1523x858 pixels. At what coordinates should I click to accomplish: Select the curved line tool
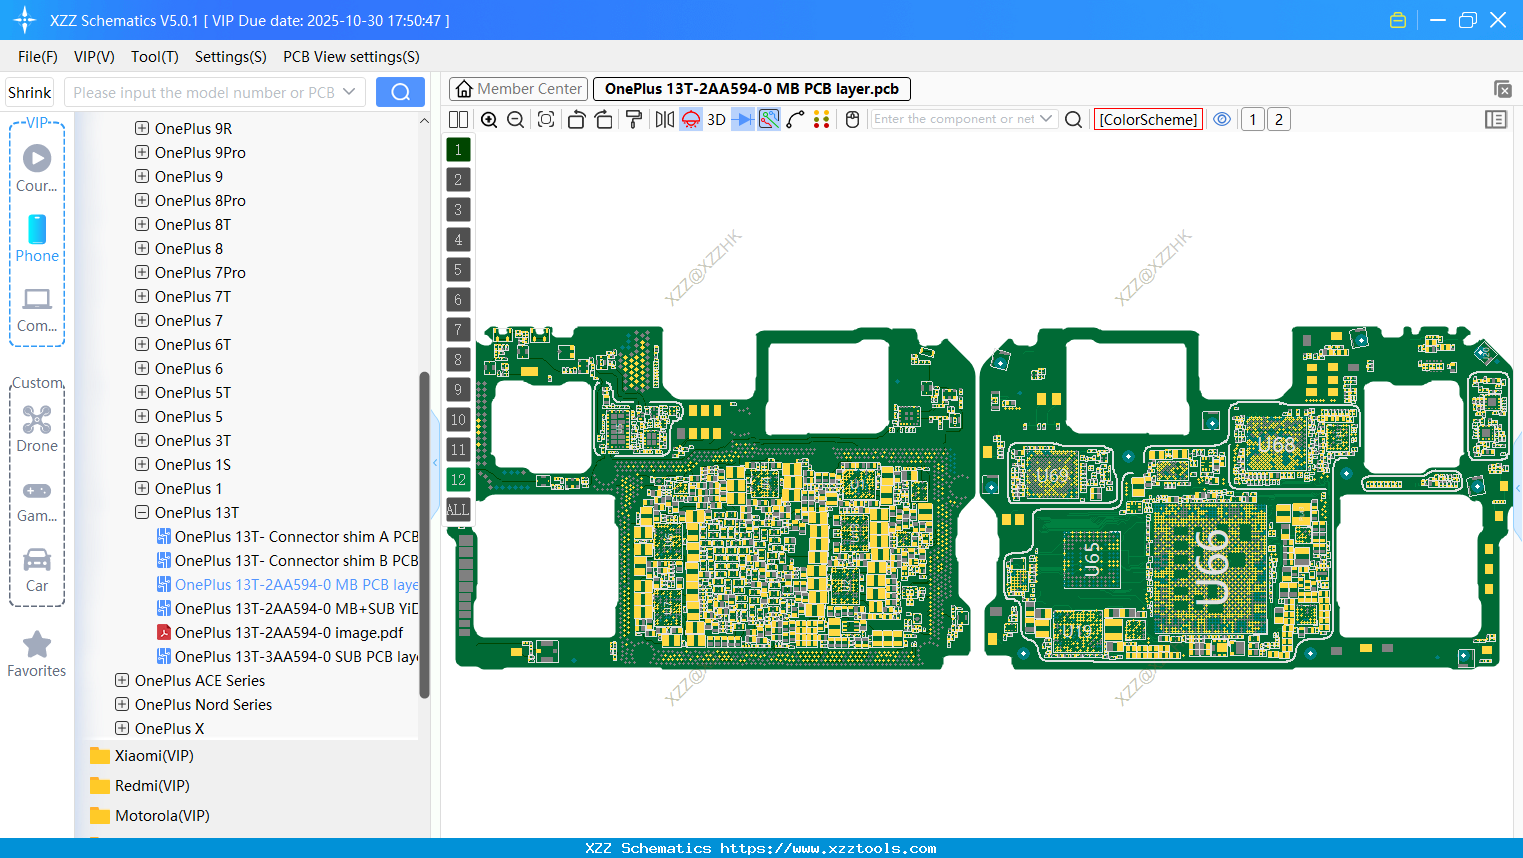tap(796, 120)
